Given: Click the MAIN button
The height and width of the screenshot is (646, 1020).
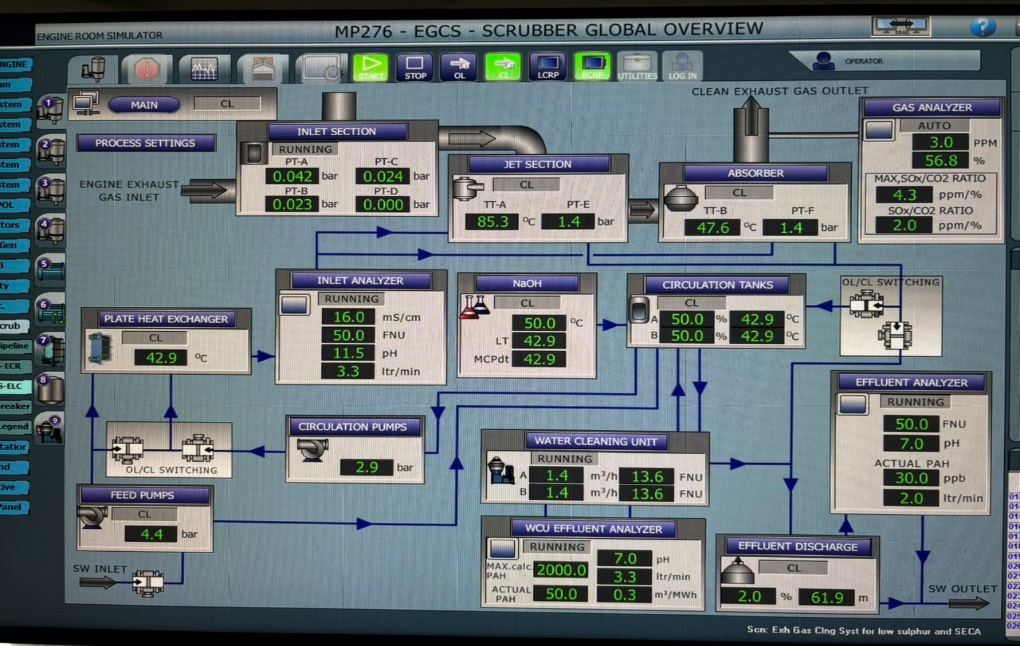Looking at the screenshot, I should point(144,104).
